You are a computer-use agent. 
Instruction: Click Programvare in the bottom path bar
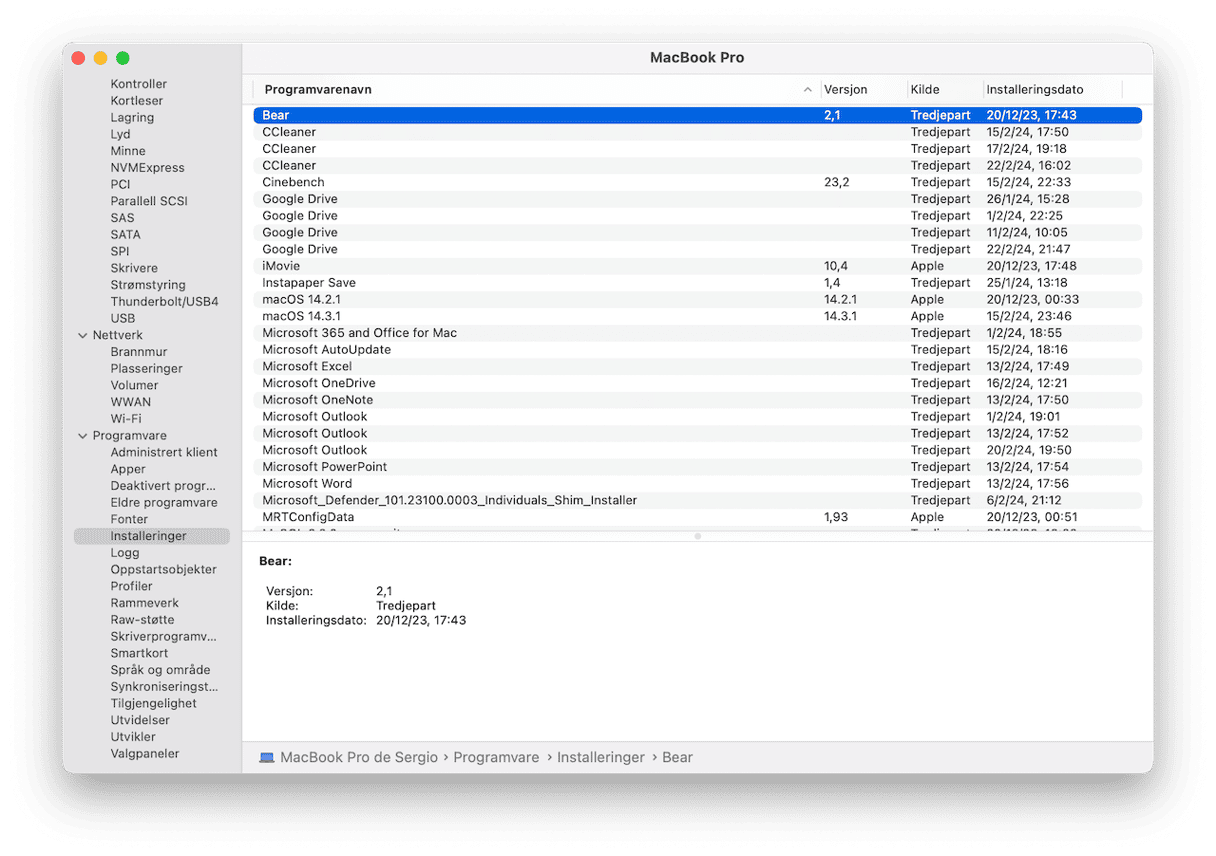click(x=496, y=758)
